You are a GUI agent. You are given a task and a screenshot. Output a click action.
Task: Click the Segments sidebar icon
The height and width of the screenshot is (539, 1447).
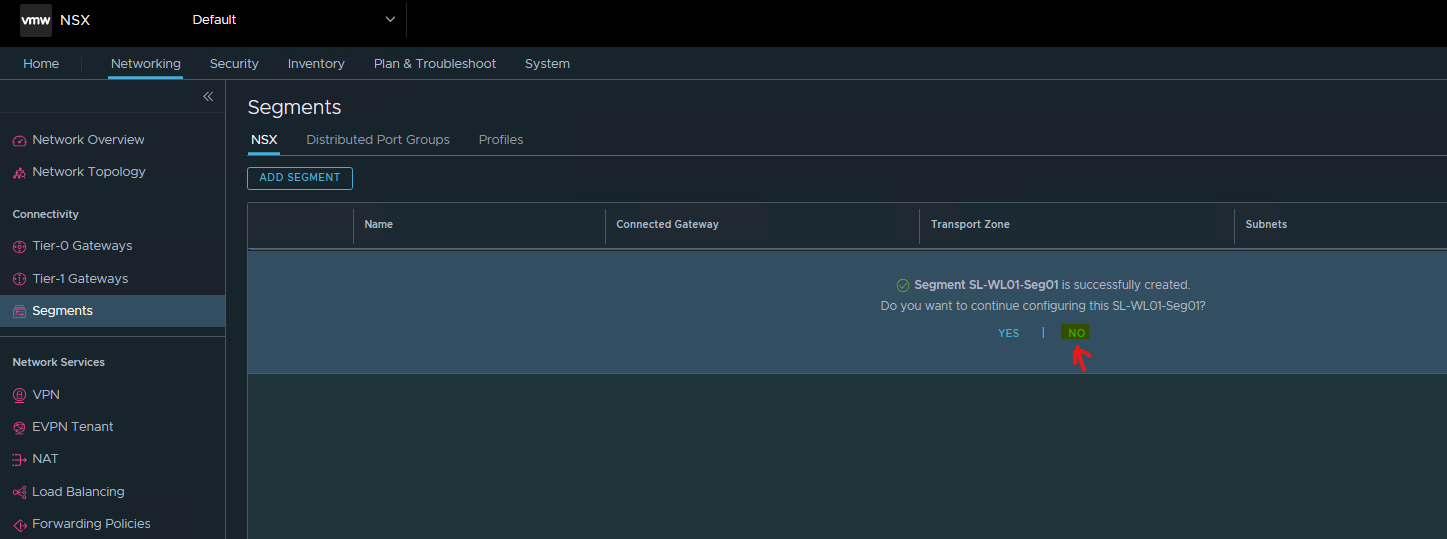19,311
